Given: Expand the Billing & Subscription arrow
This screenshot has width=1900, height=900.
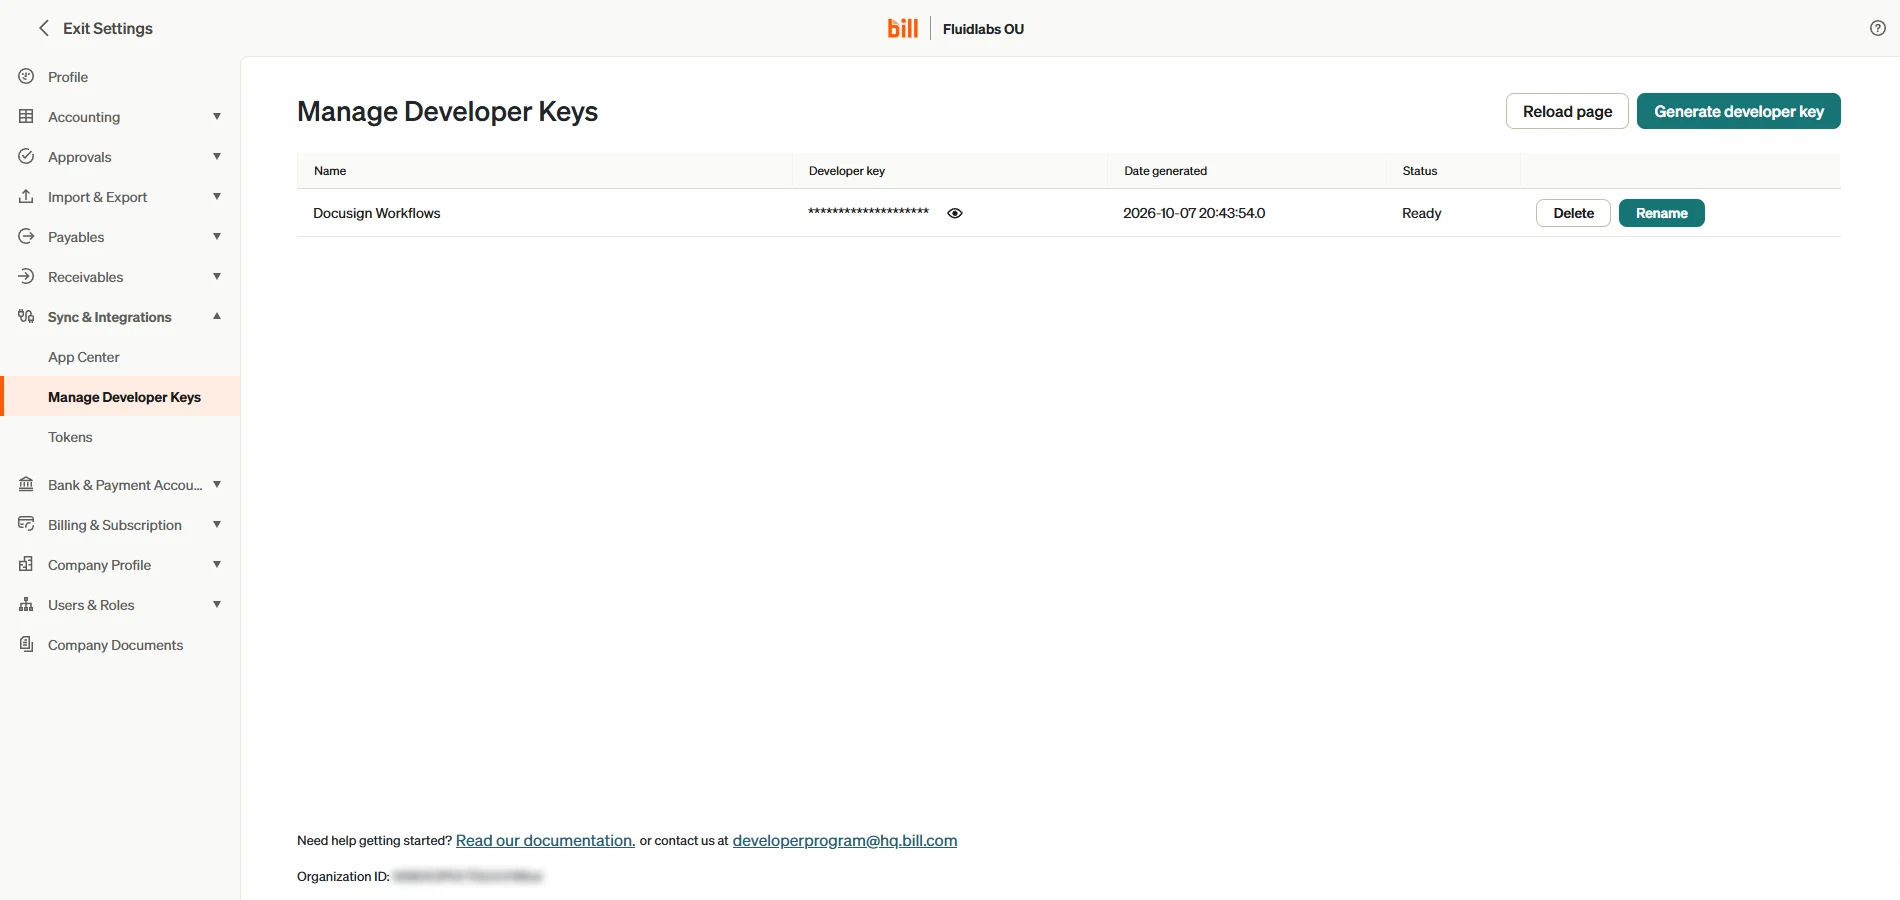Looking at the screenshot, I should click(x=217, y=524).
